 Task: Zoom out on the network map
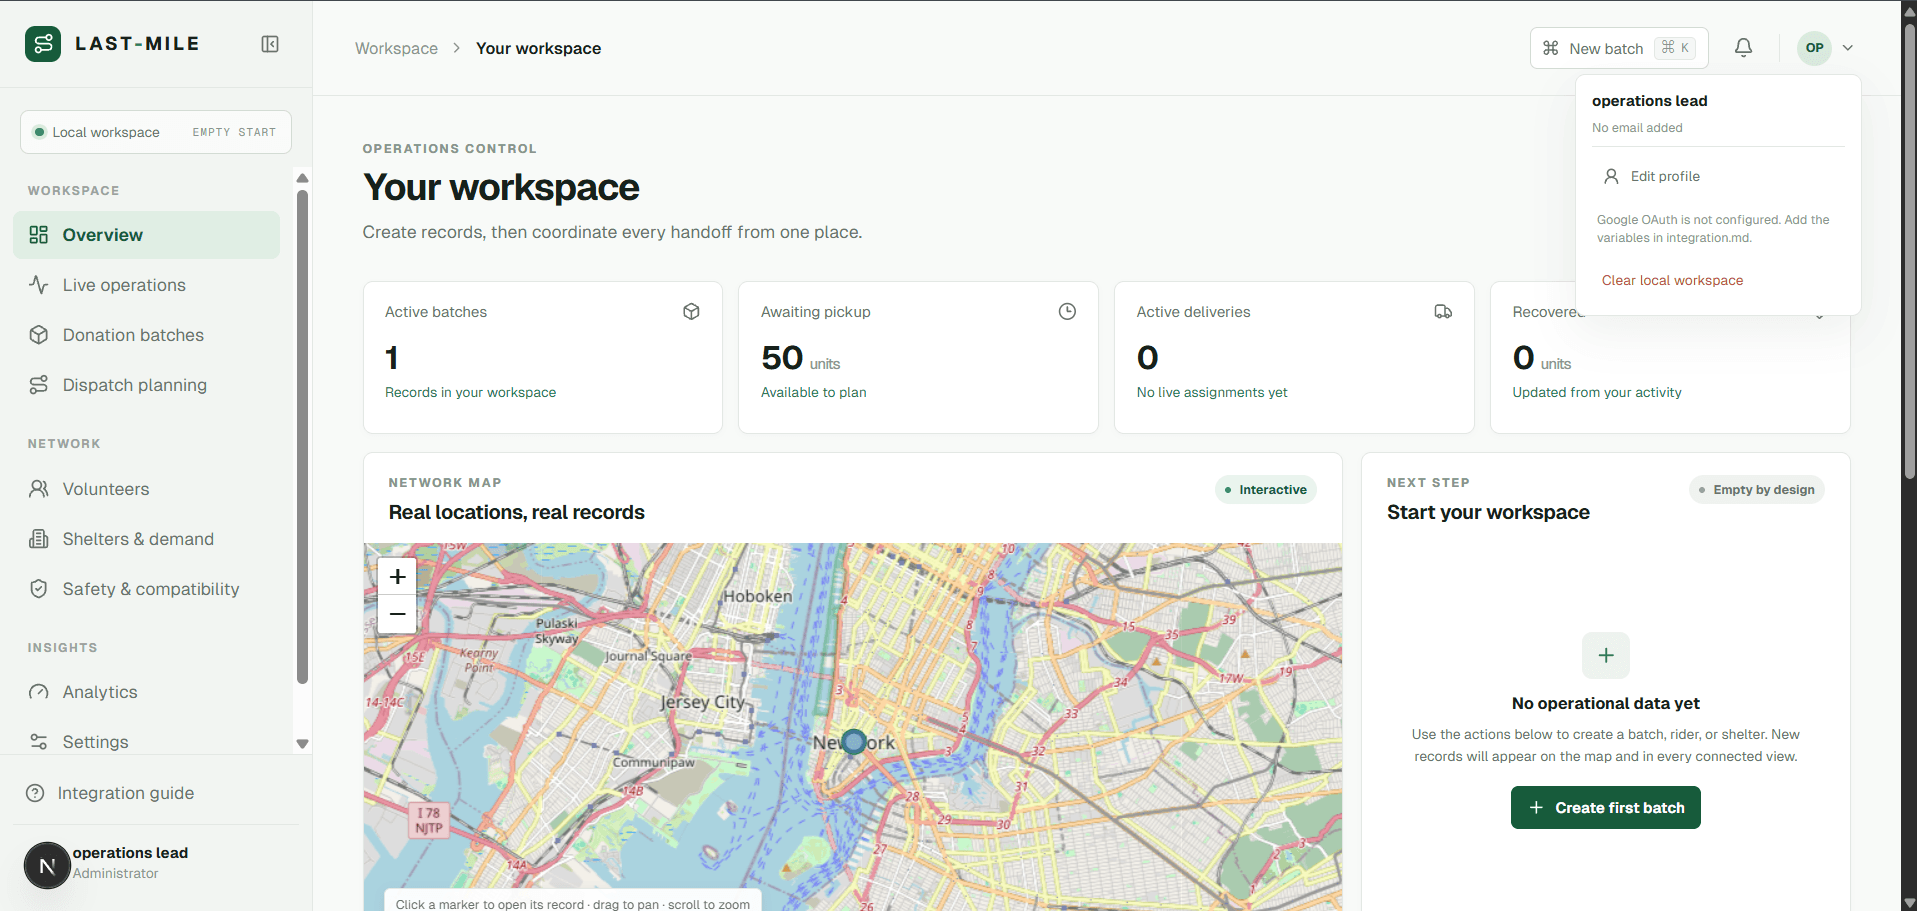click(x=397, y=614)
